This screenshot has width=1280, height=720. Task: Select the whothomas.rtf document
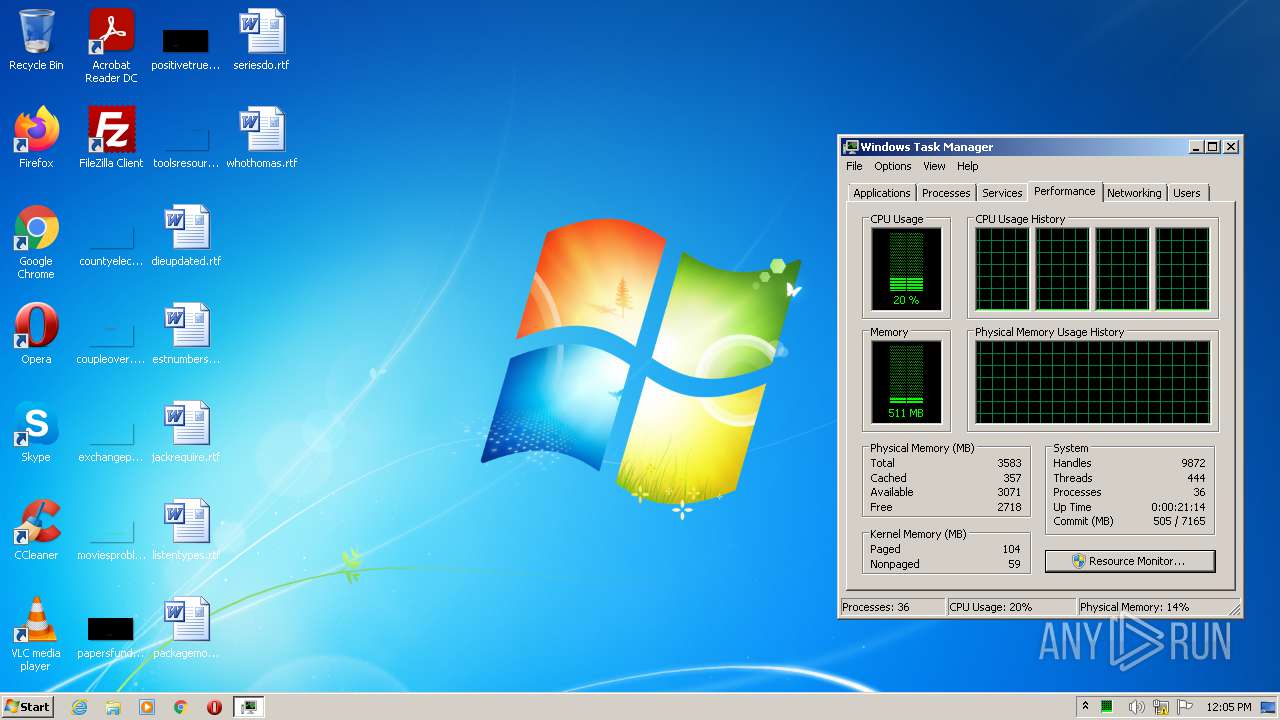click(261, 138)
